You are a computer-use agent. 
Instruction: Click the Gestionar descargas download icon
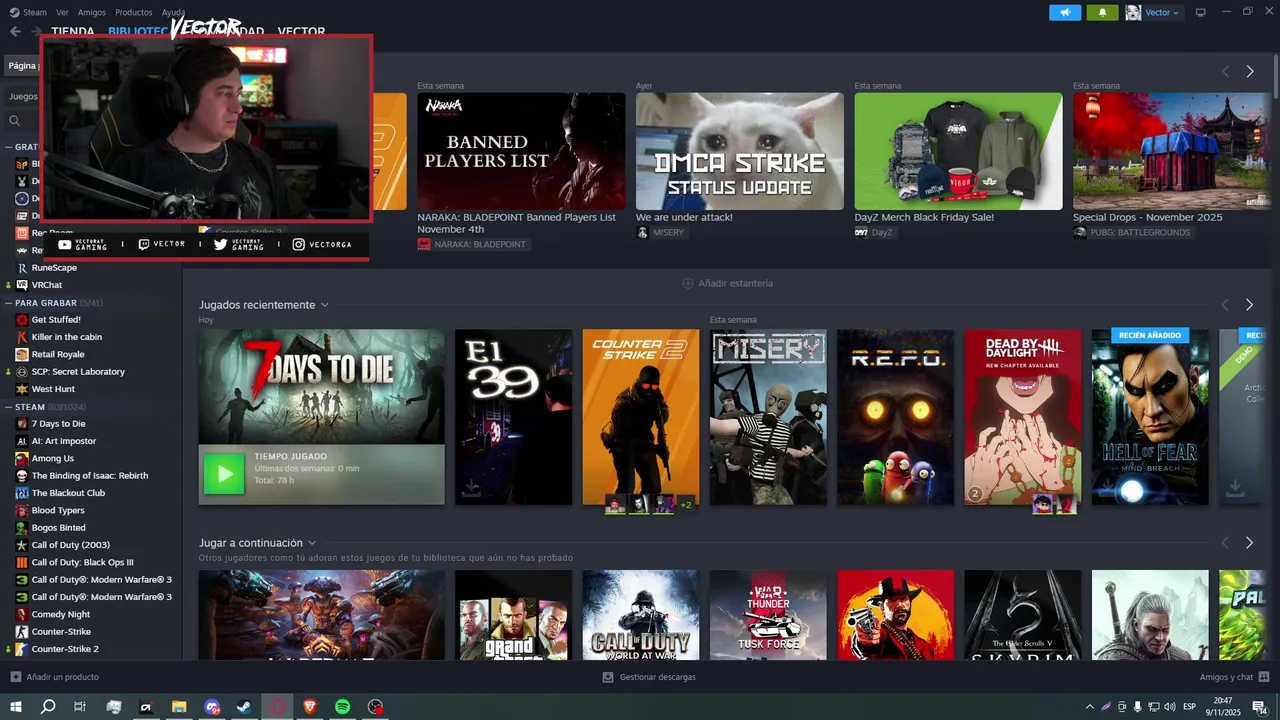coord(608,677)
